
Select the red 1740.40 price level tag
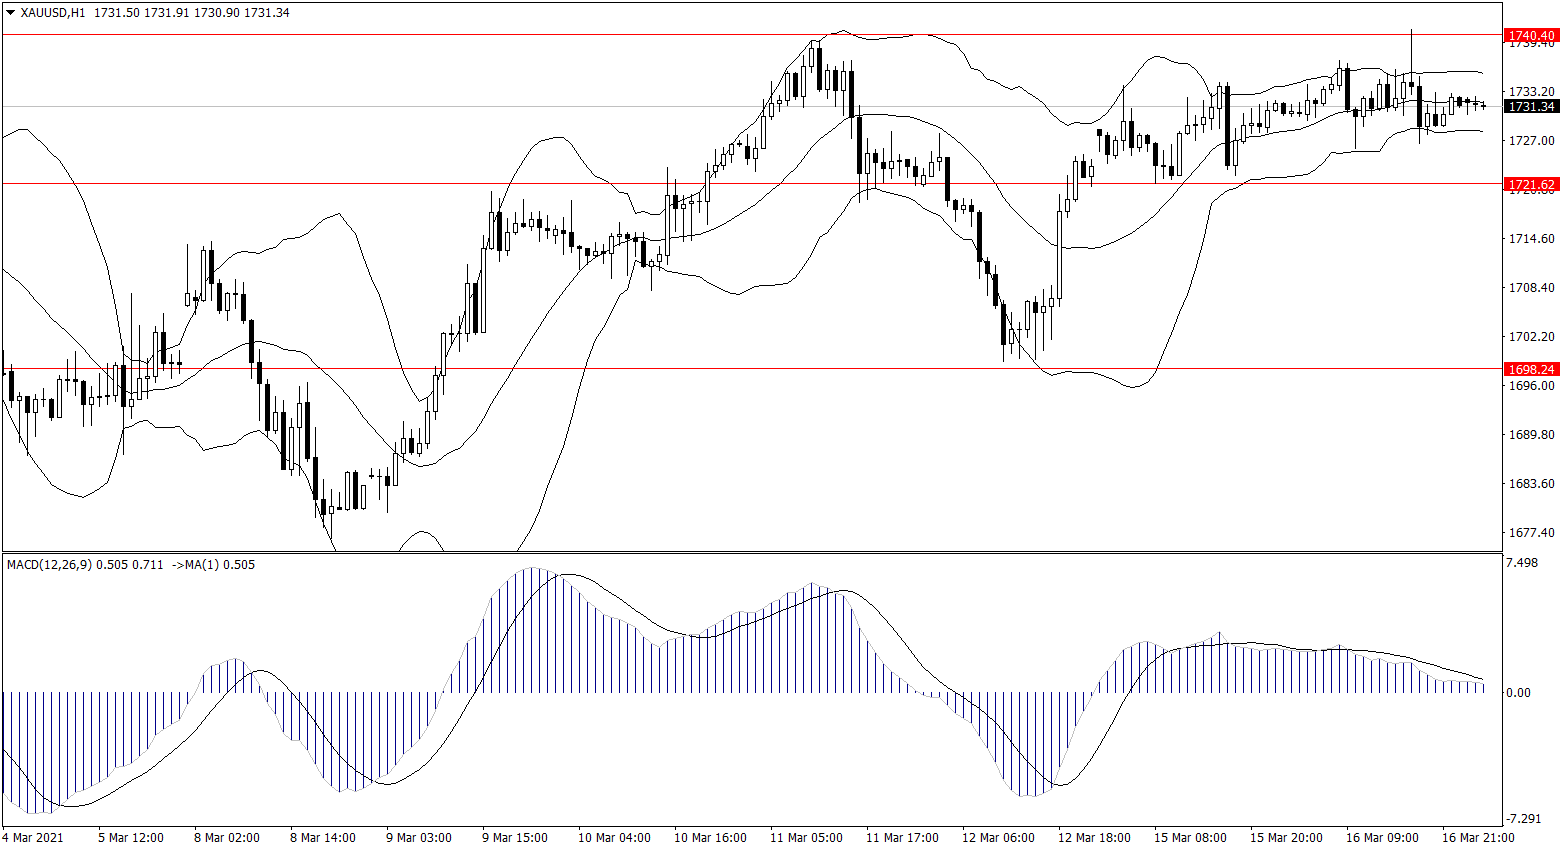[x=1531, y=35]
